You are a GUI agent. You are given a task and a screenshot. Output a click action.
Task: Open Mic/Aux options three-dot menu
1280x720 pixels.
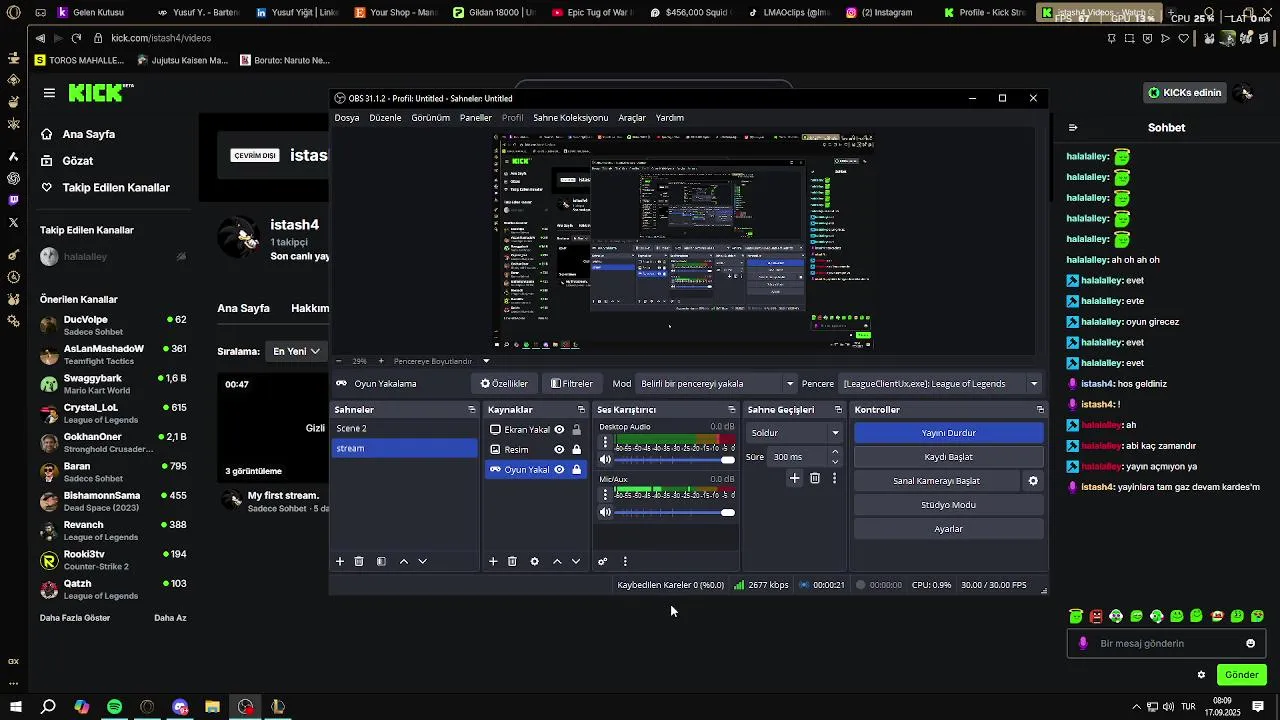[605, 494]
